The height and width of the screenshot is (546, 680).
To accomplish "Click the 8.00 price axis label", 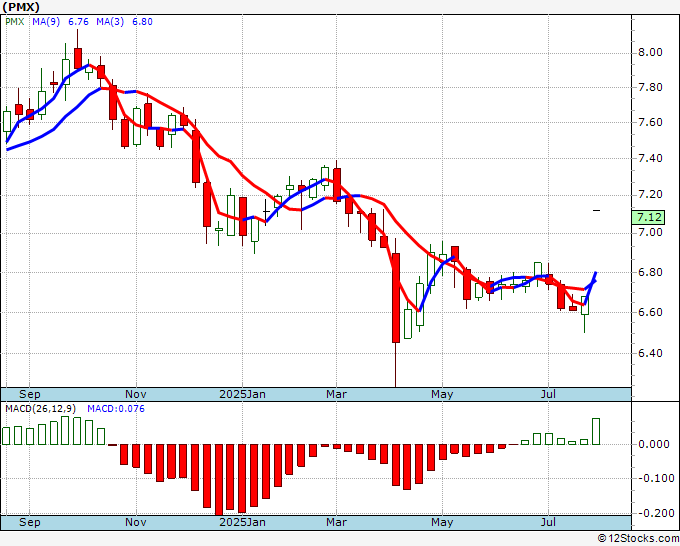I will click(x=650, y=52).
